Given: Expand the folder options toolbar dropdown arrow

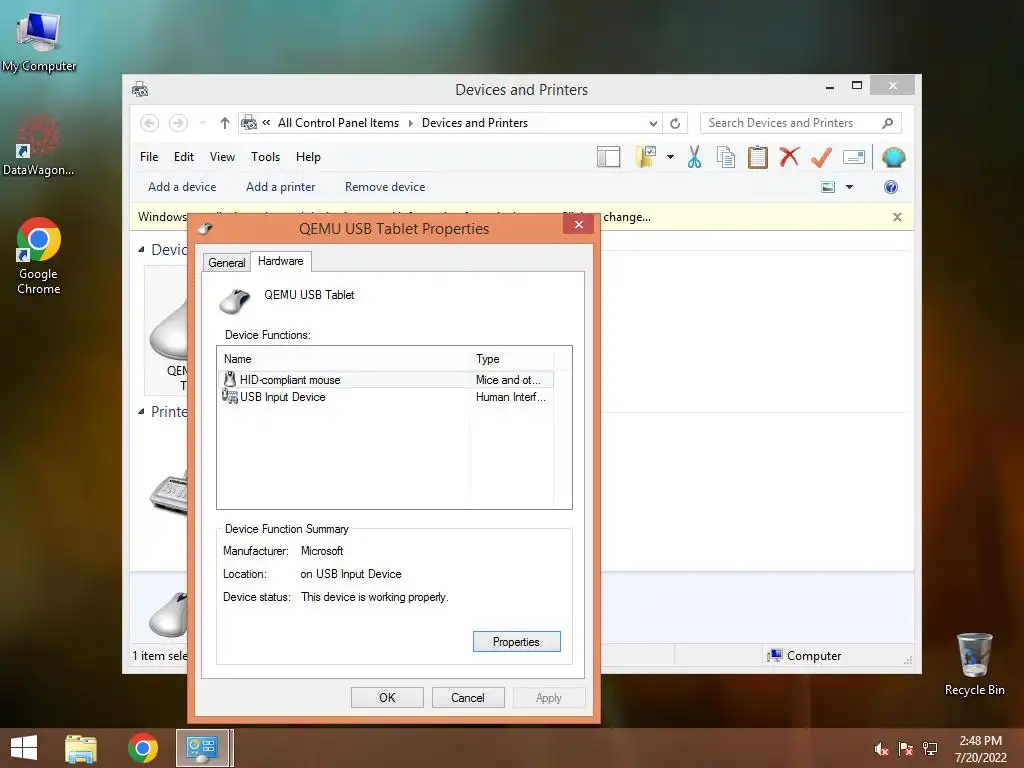Looking at the screenshot, I should tap(670, 157).
